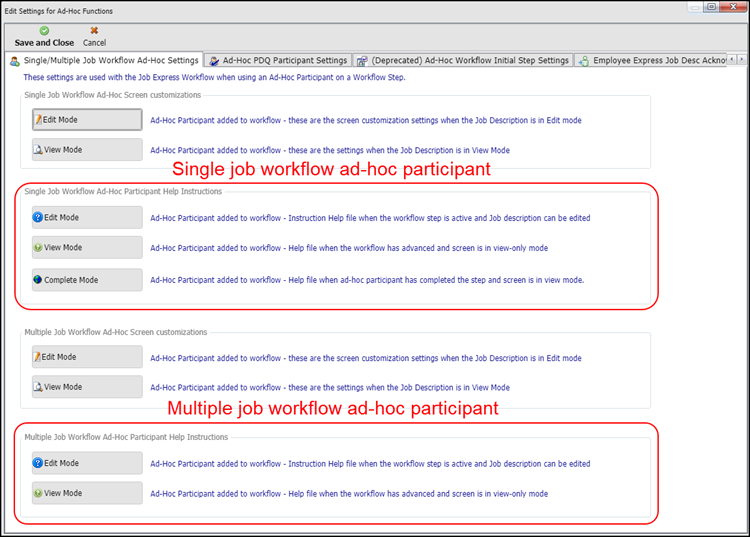The height and width of the screenshot is (537, 750).
Task: Click the Ad-Hoc PDQ Participant tab icon
Action: [x=214, y=61]
